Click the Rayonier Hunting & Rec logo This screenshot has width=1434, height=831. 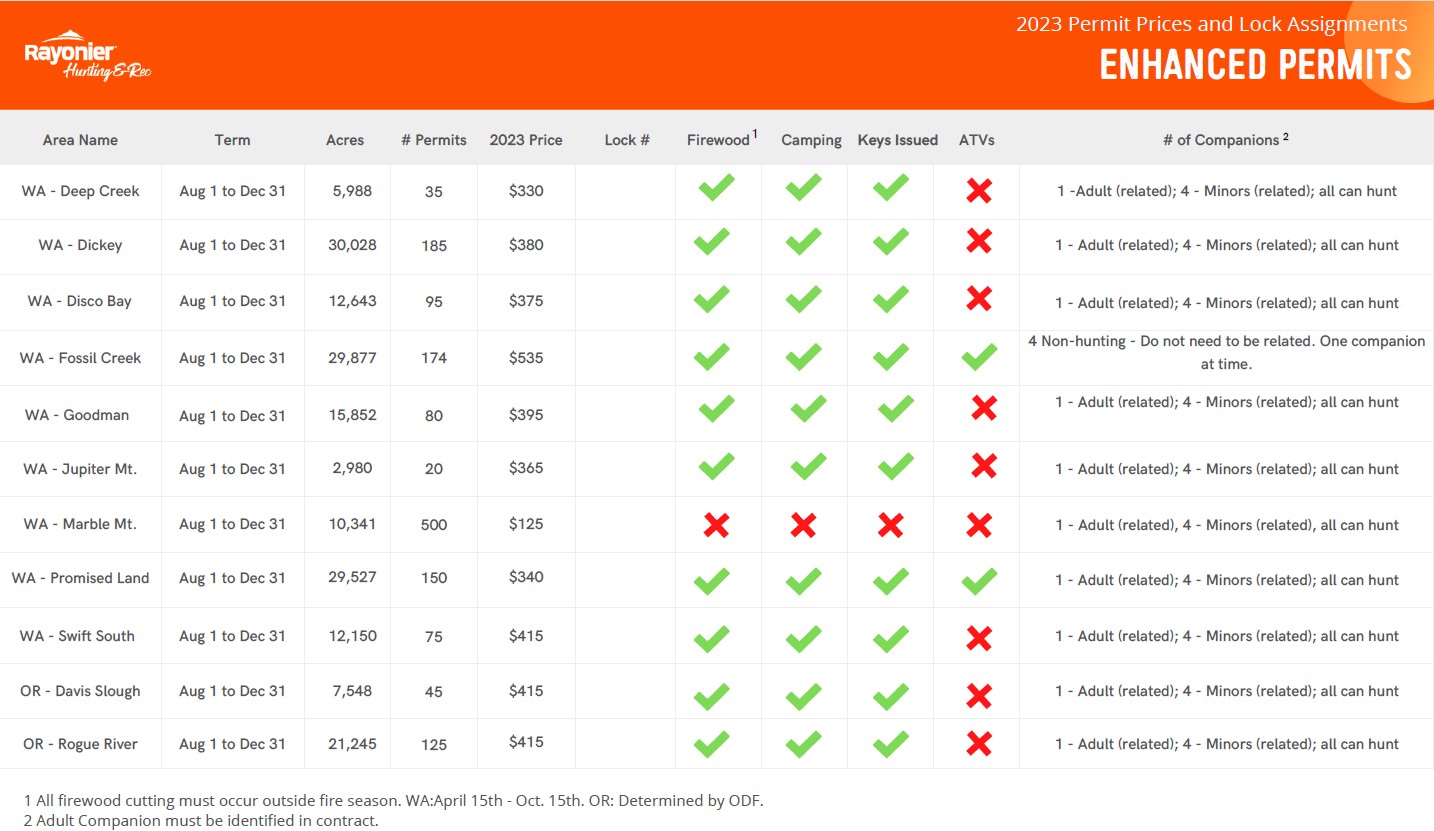(87, 56)
